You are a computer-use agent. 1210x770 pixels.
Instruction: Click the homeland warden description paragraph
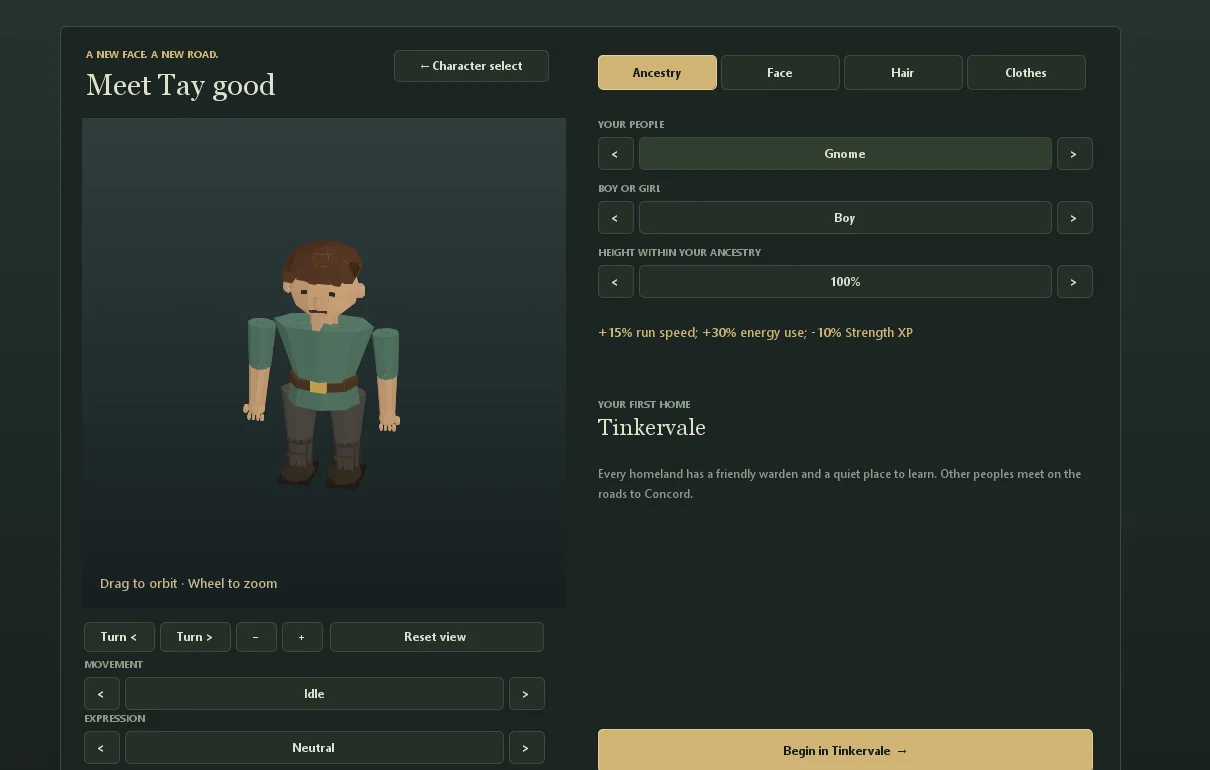[840, 484]
